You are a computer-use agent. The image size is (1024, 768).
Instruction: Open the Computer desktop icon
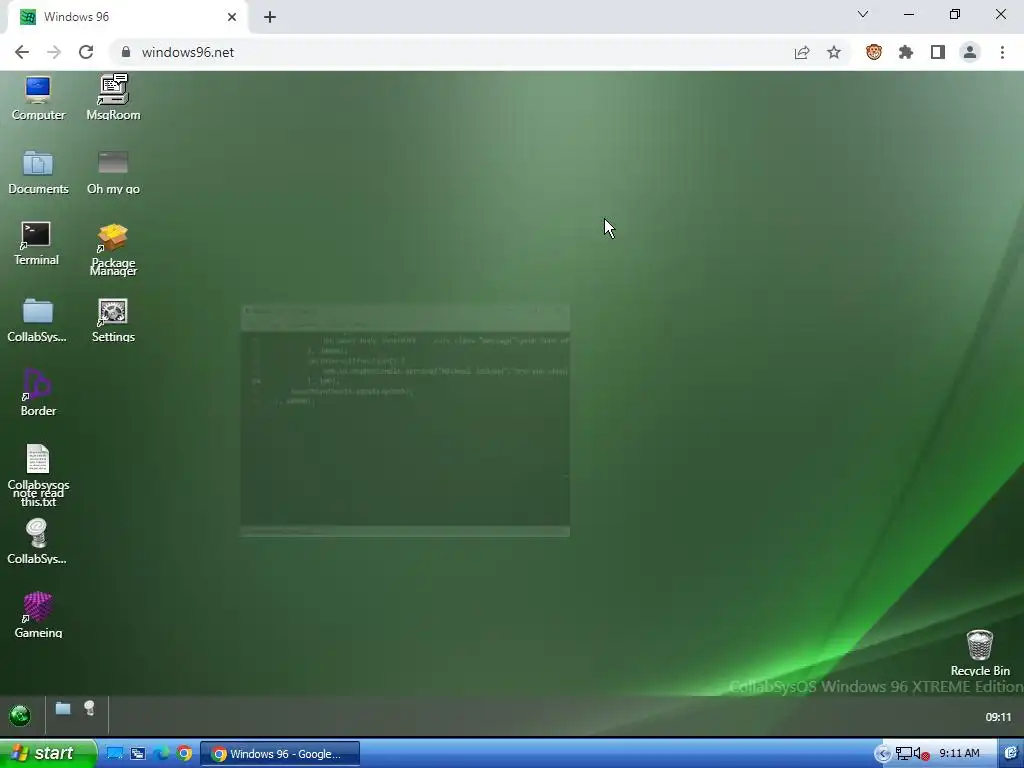[38, 98]
